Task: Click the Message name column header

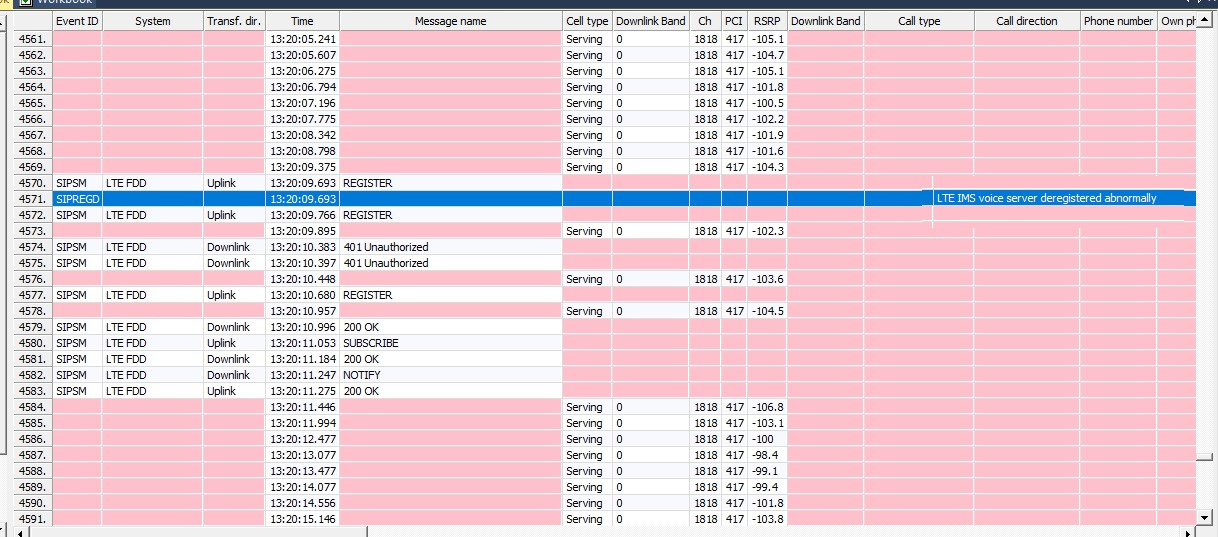Action: (x=451, y=21)
